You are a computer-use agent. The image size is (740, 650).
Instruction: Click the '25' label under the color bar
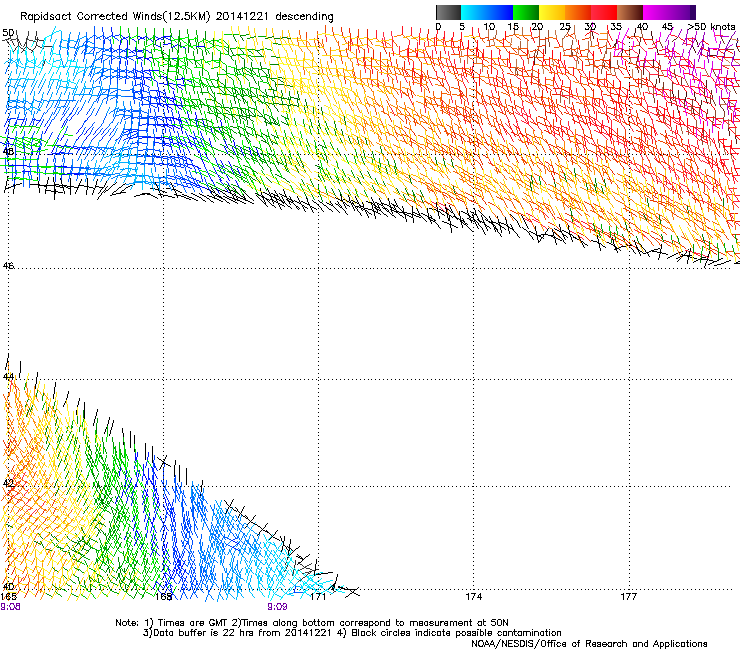tap(565, 26)
